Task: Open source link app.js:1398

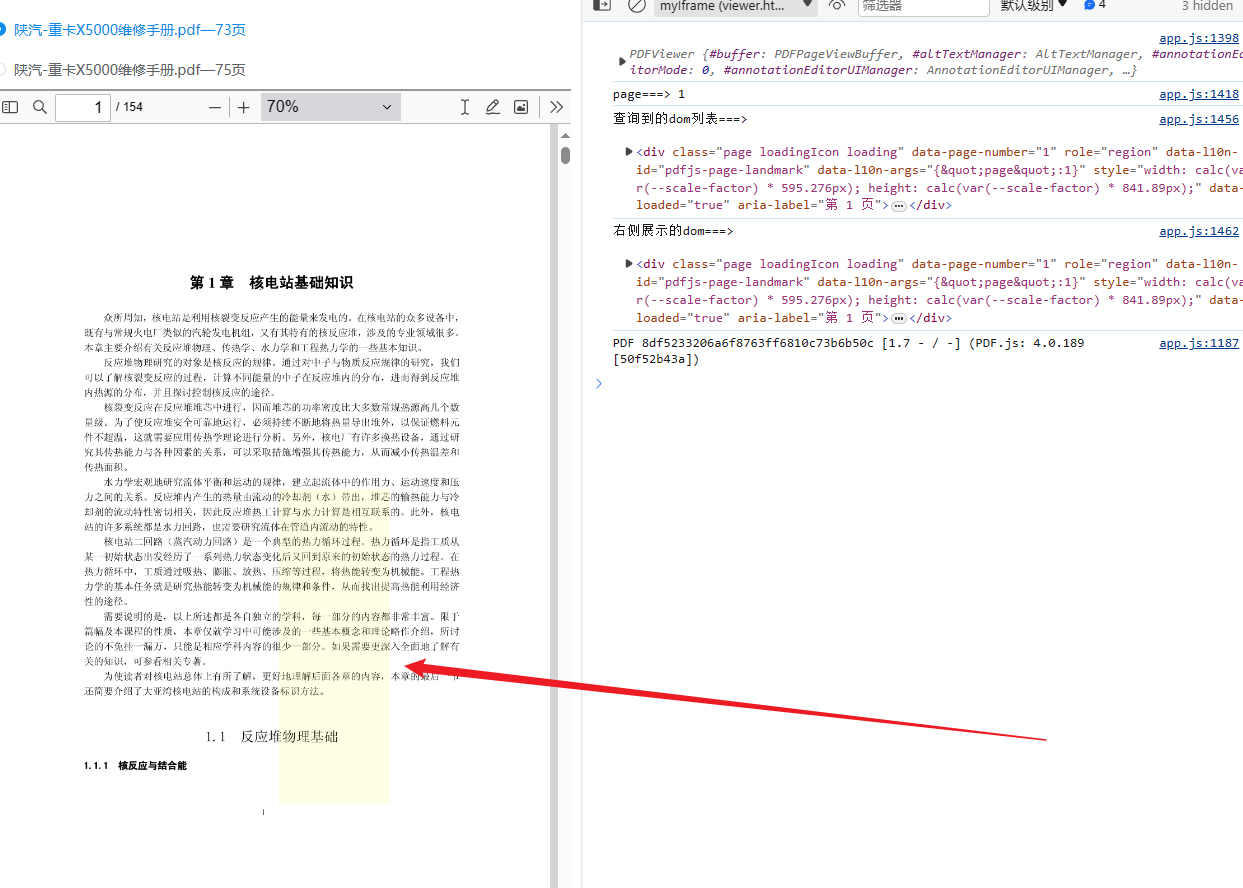Action: point(1199,38)
